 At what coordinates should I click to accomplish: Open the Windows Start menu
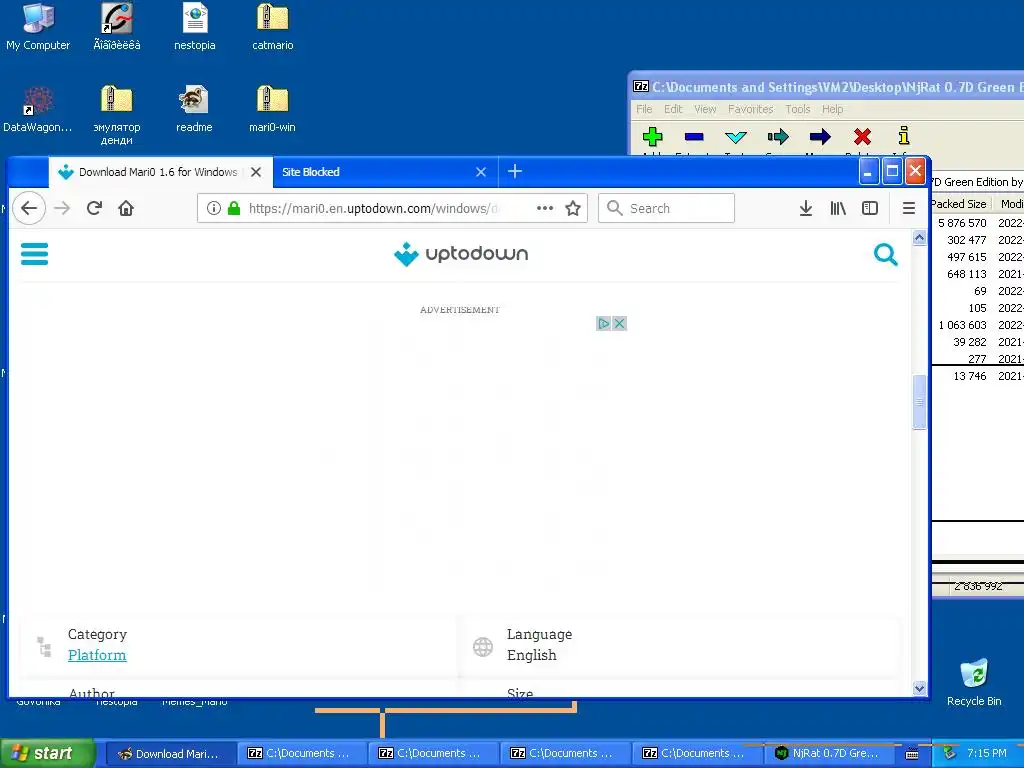[x=47, y=753]
